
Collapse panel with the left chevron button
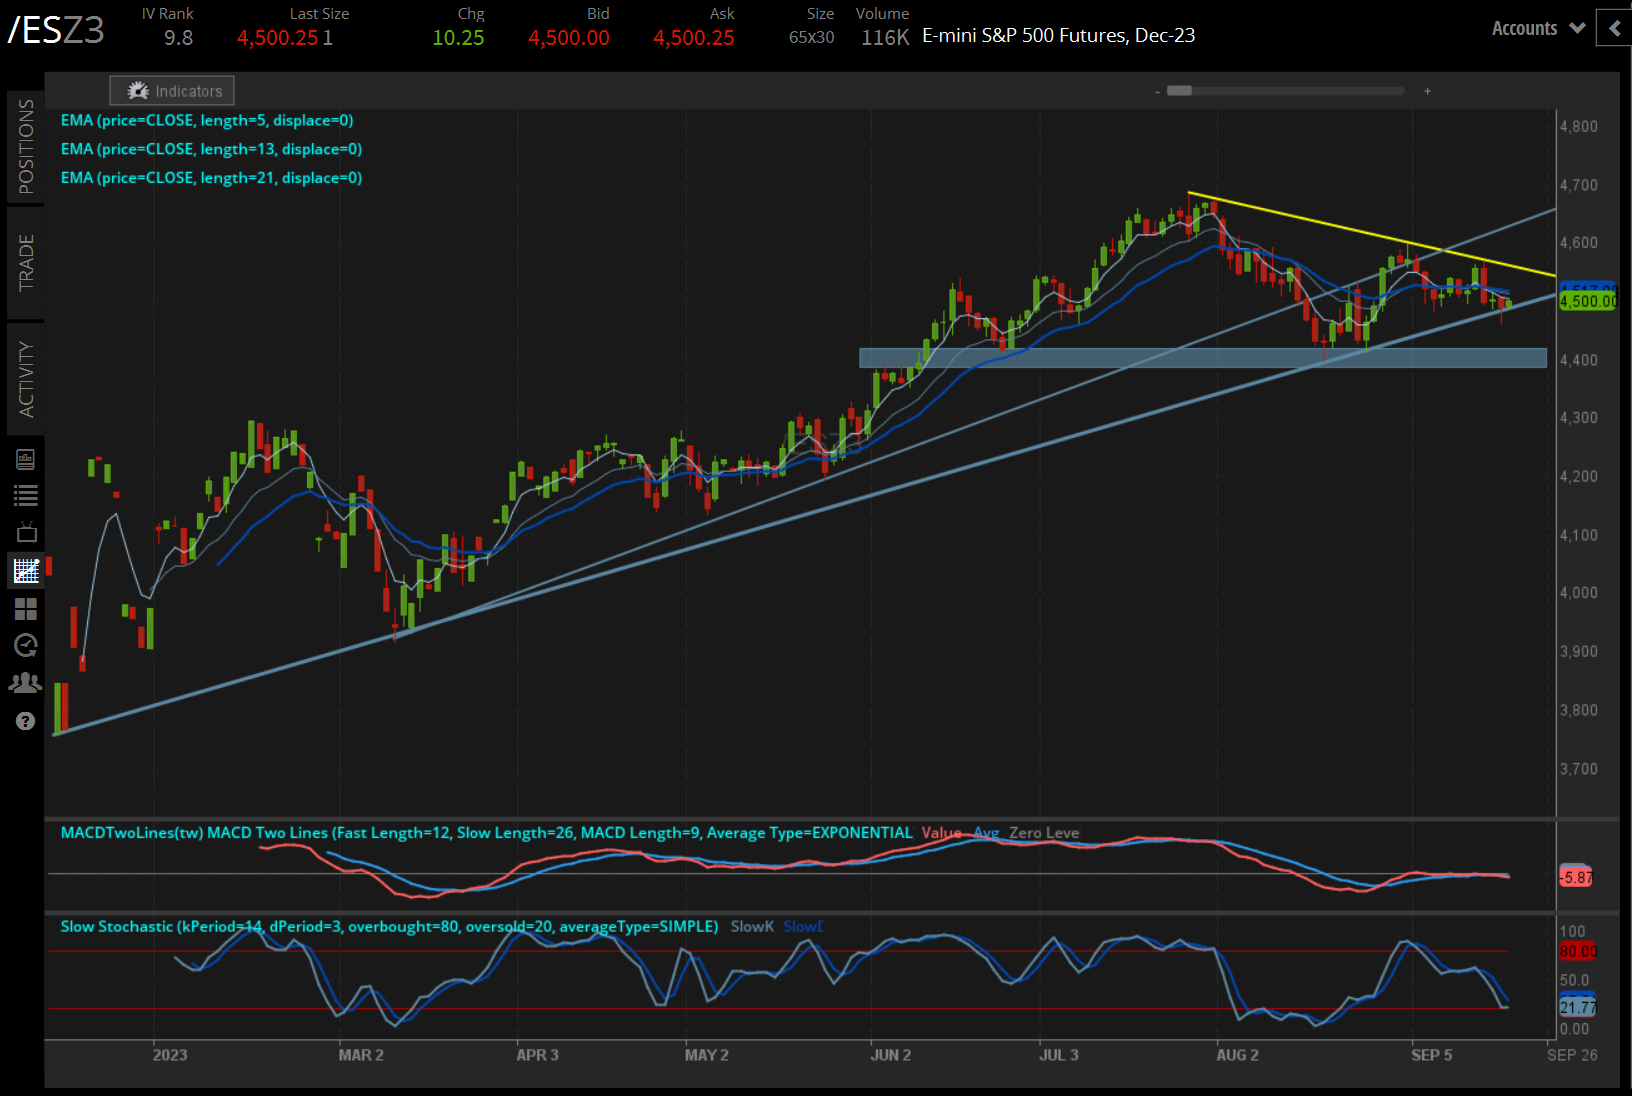[1614, 28]
